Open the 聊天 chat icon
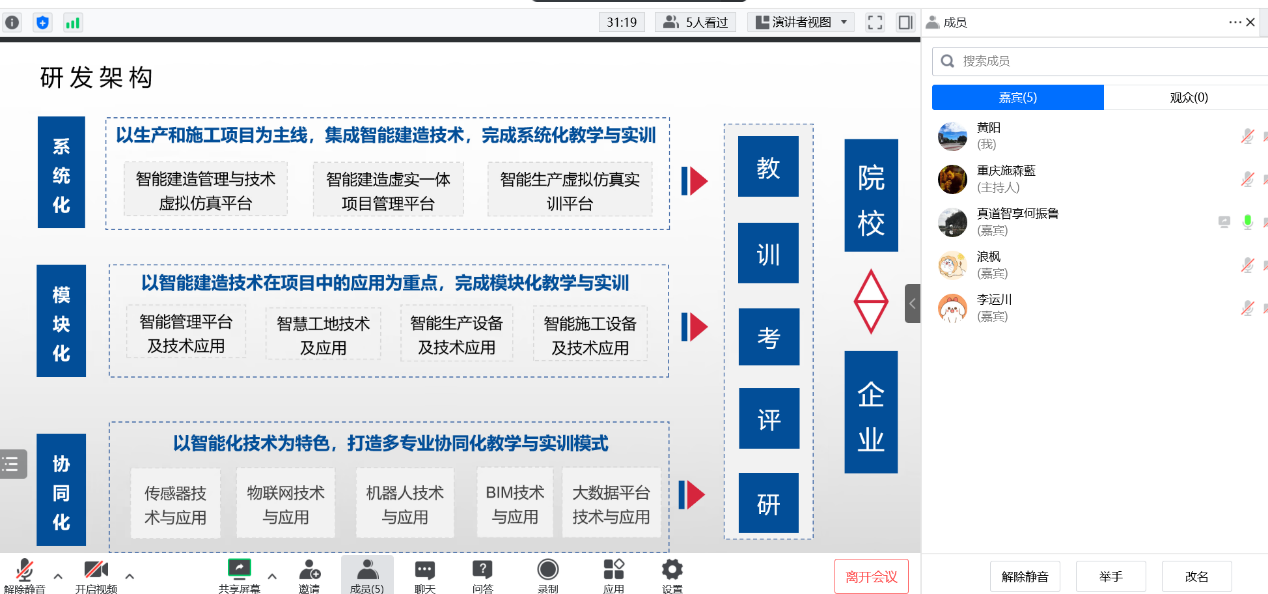 click(x=425, y=570)
